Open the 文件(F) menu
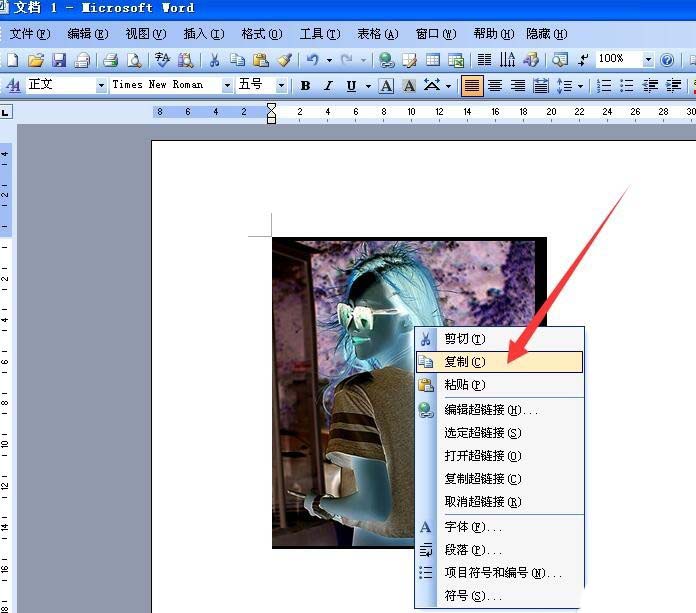The width and height of the screenshot is (696, 613). (x=30, y=34)
